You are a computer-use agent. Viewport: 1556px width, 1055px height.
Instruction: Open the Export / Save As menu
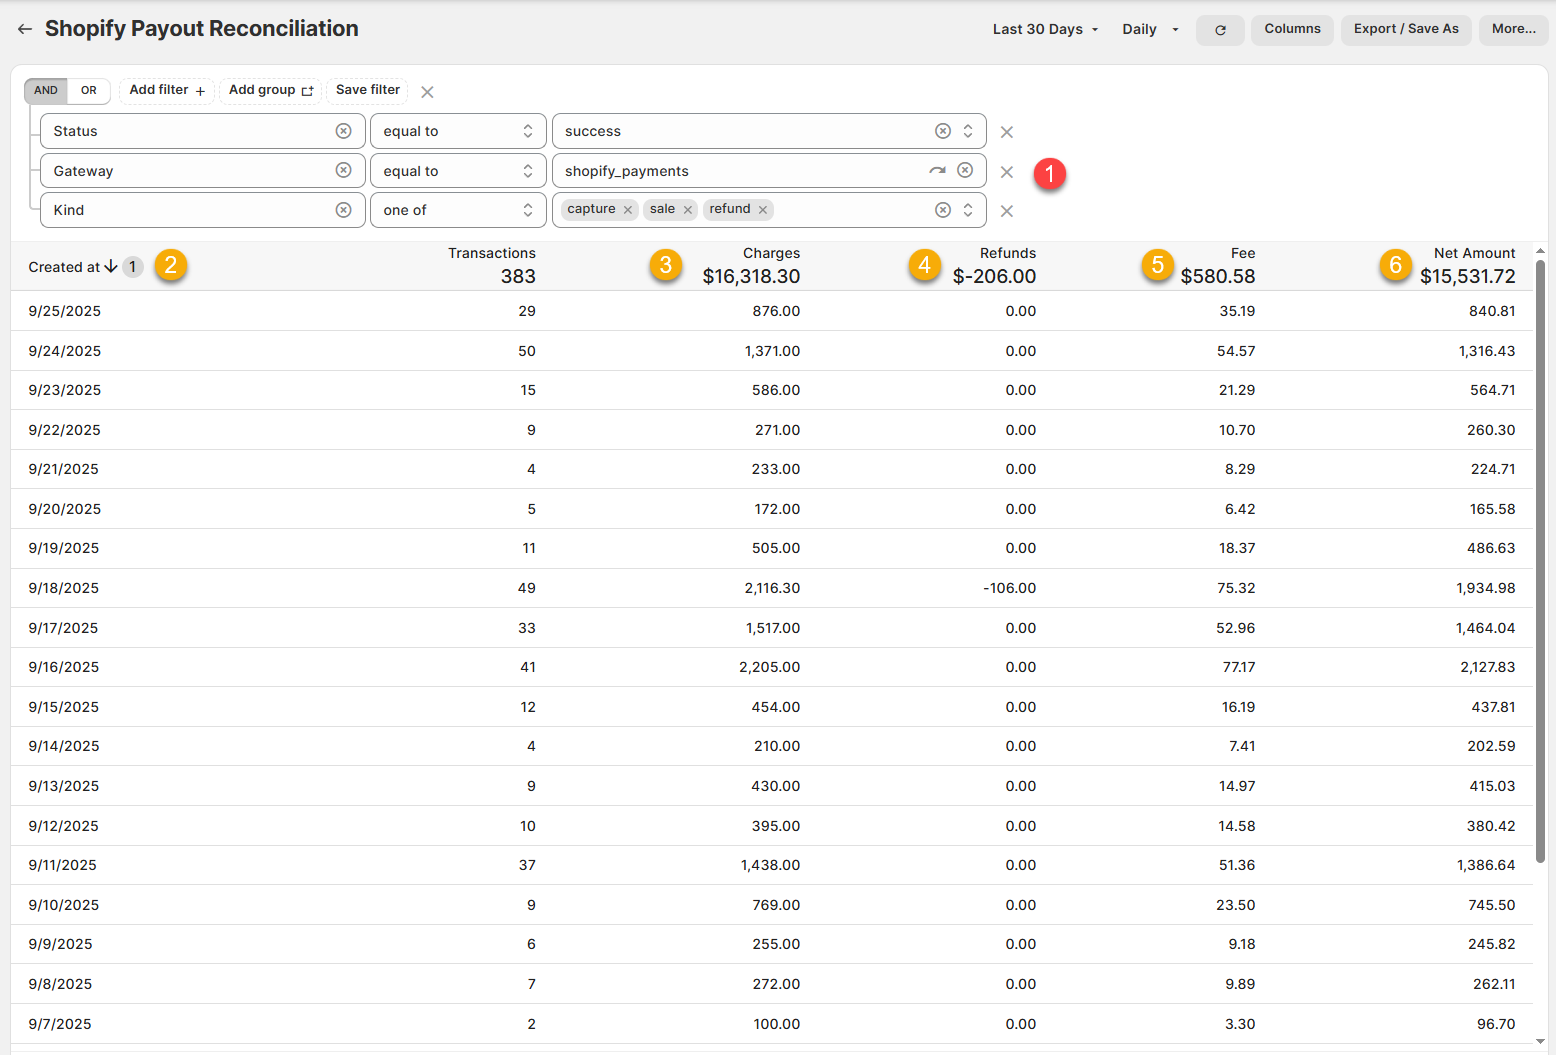point(1405,29)
